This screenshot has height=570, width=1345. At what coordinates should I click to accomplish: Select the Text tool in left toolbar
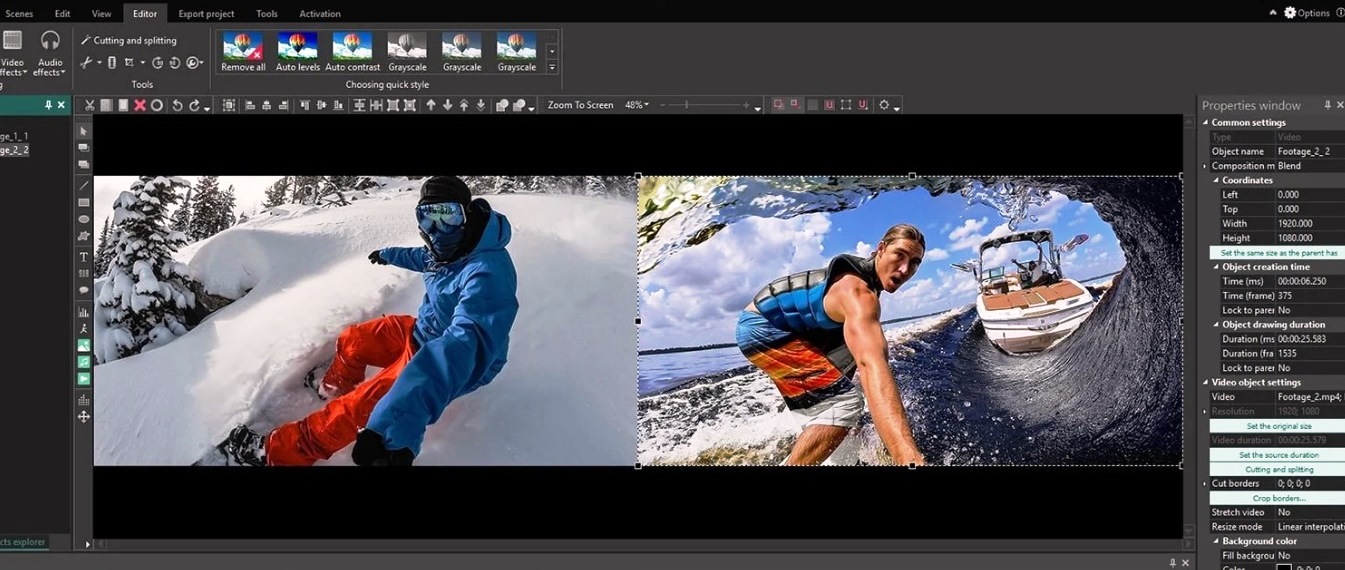(84, 257)
